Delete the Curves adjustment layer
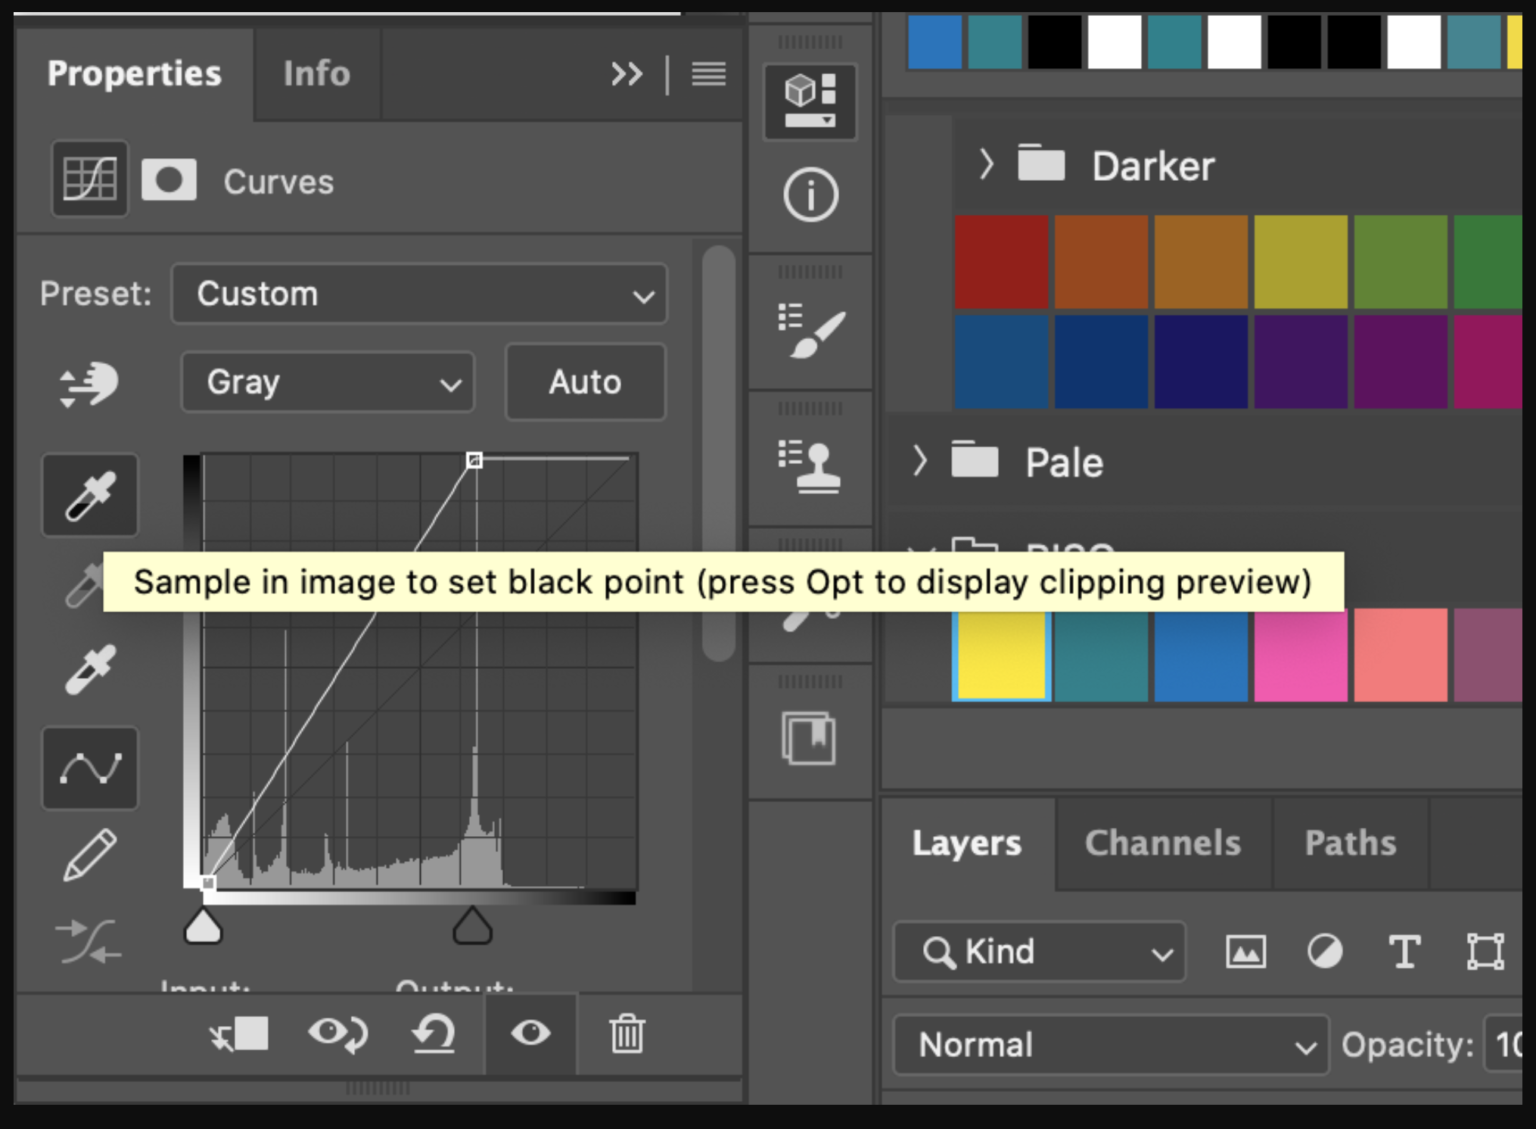The image size is (1536, 1129). (x=626, y=1035)
